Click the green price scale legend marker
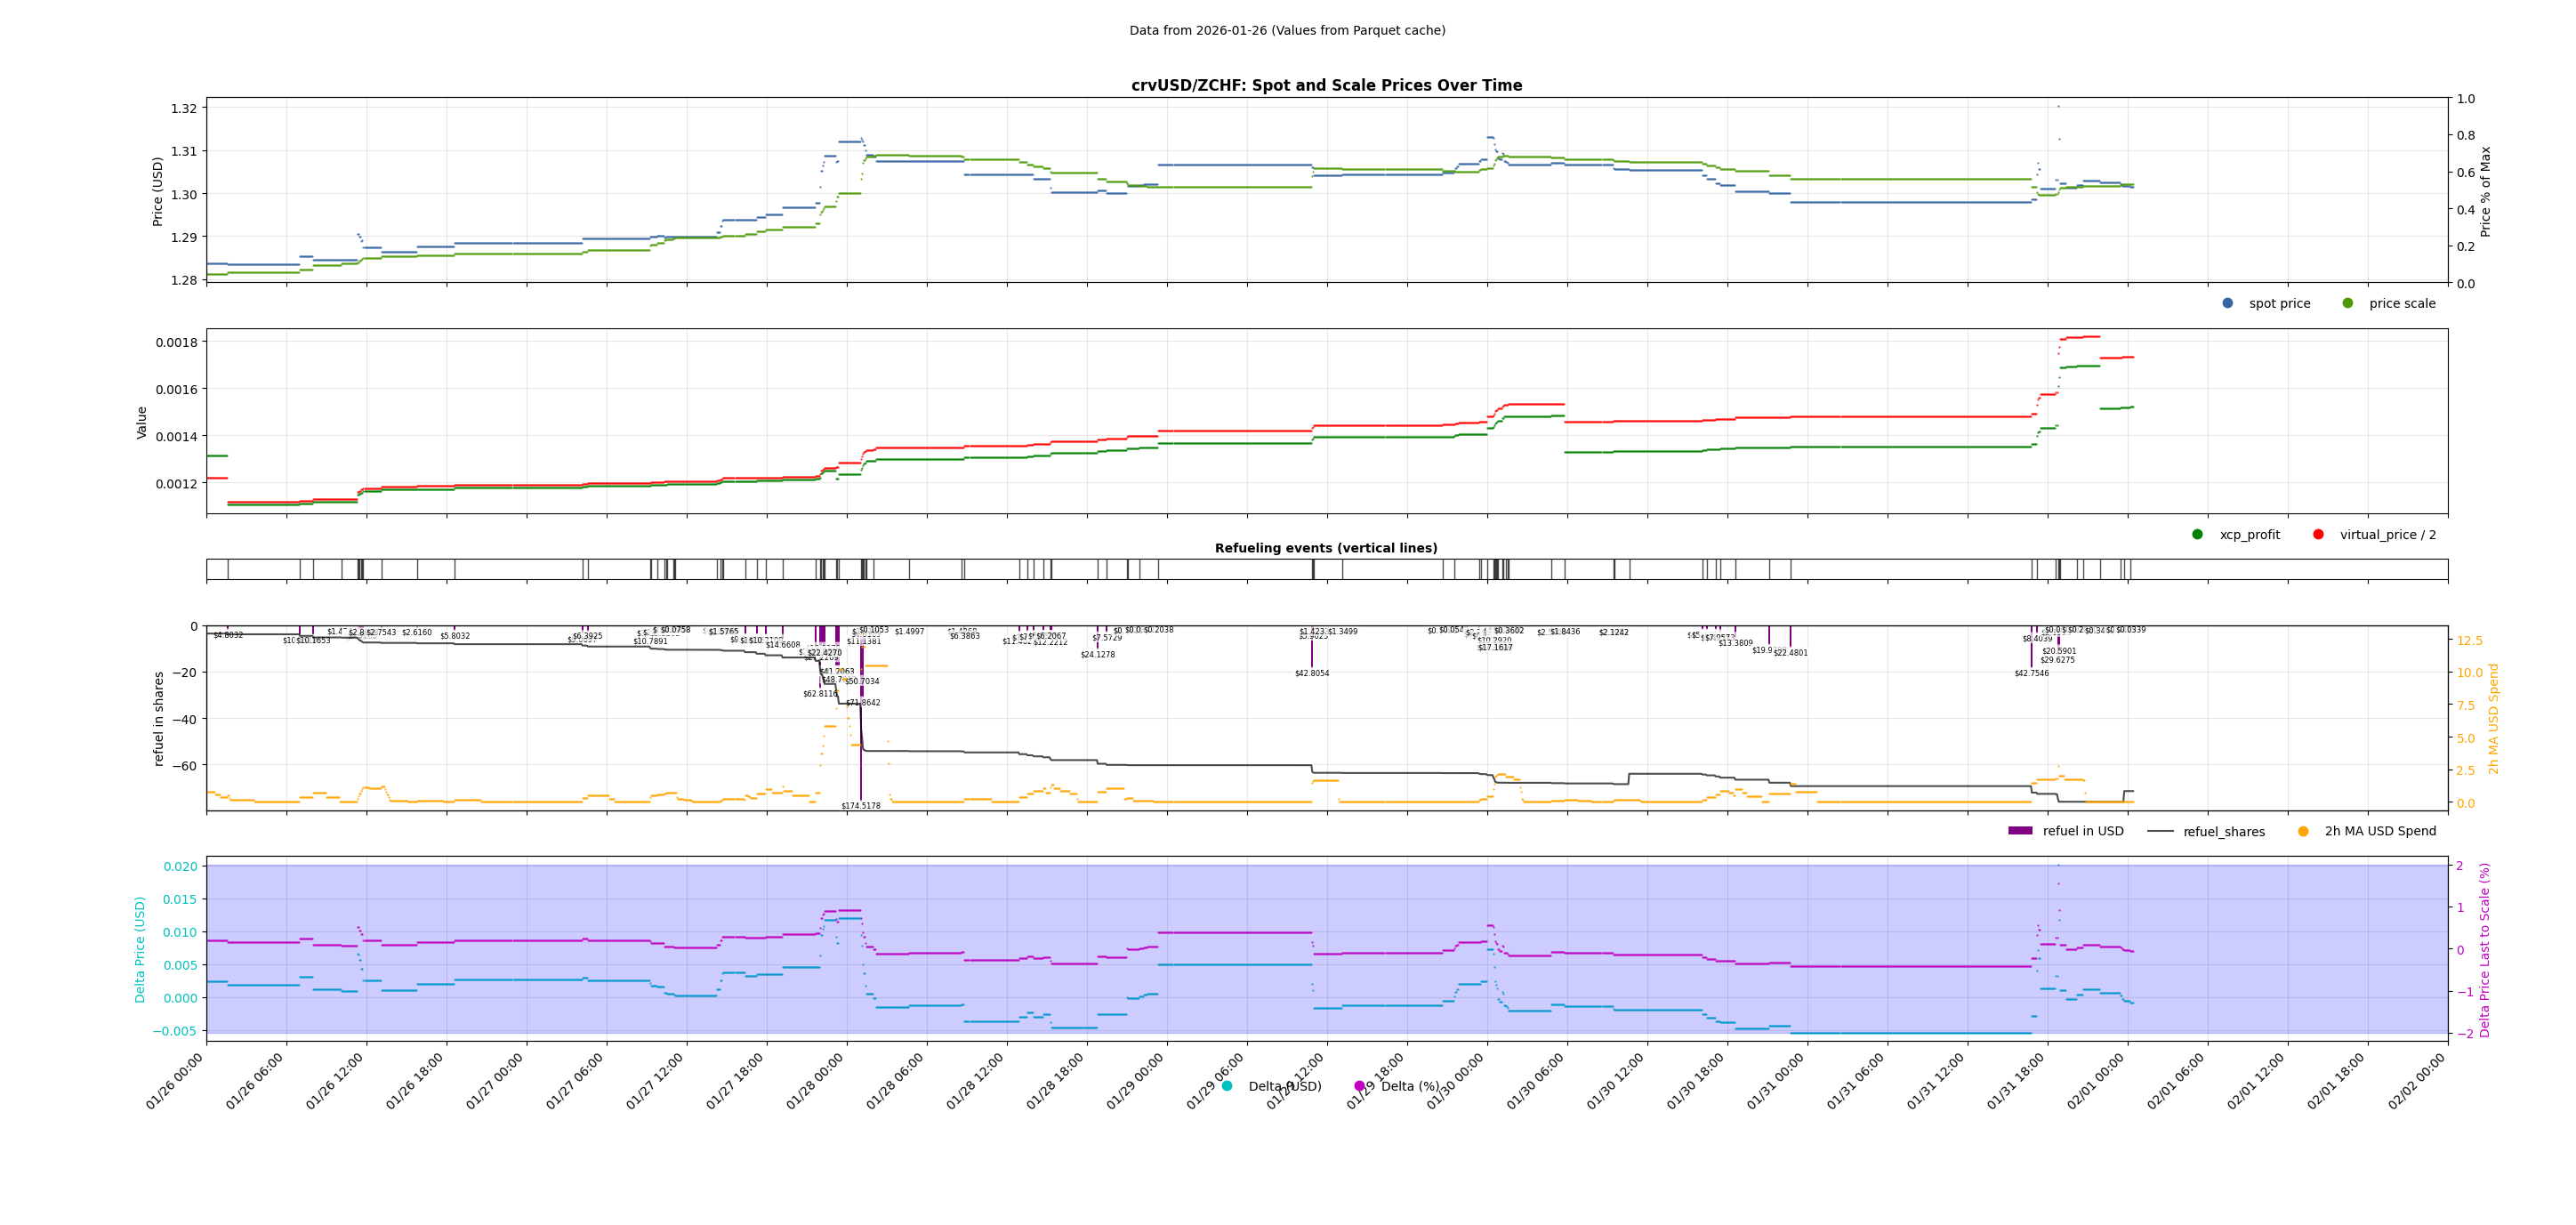The height and width of the screenshot is (1225, 2576). (x=2347, y=303)
